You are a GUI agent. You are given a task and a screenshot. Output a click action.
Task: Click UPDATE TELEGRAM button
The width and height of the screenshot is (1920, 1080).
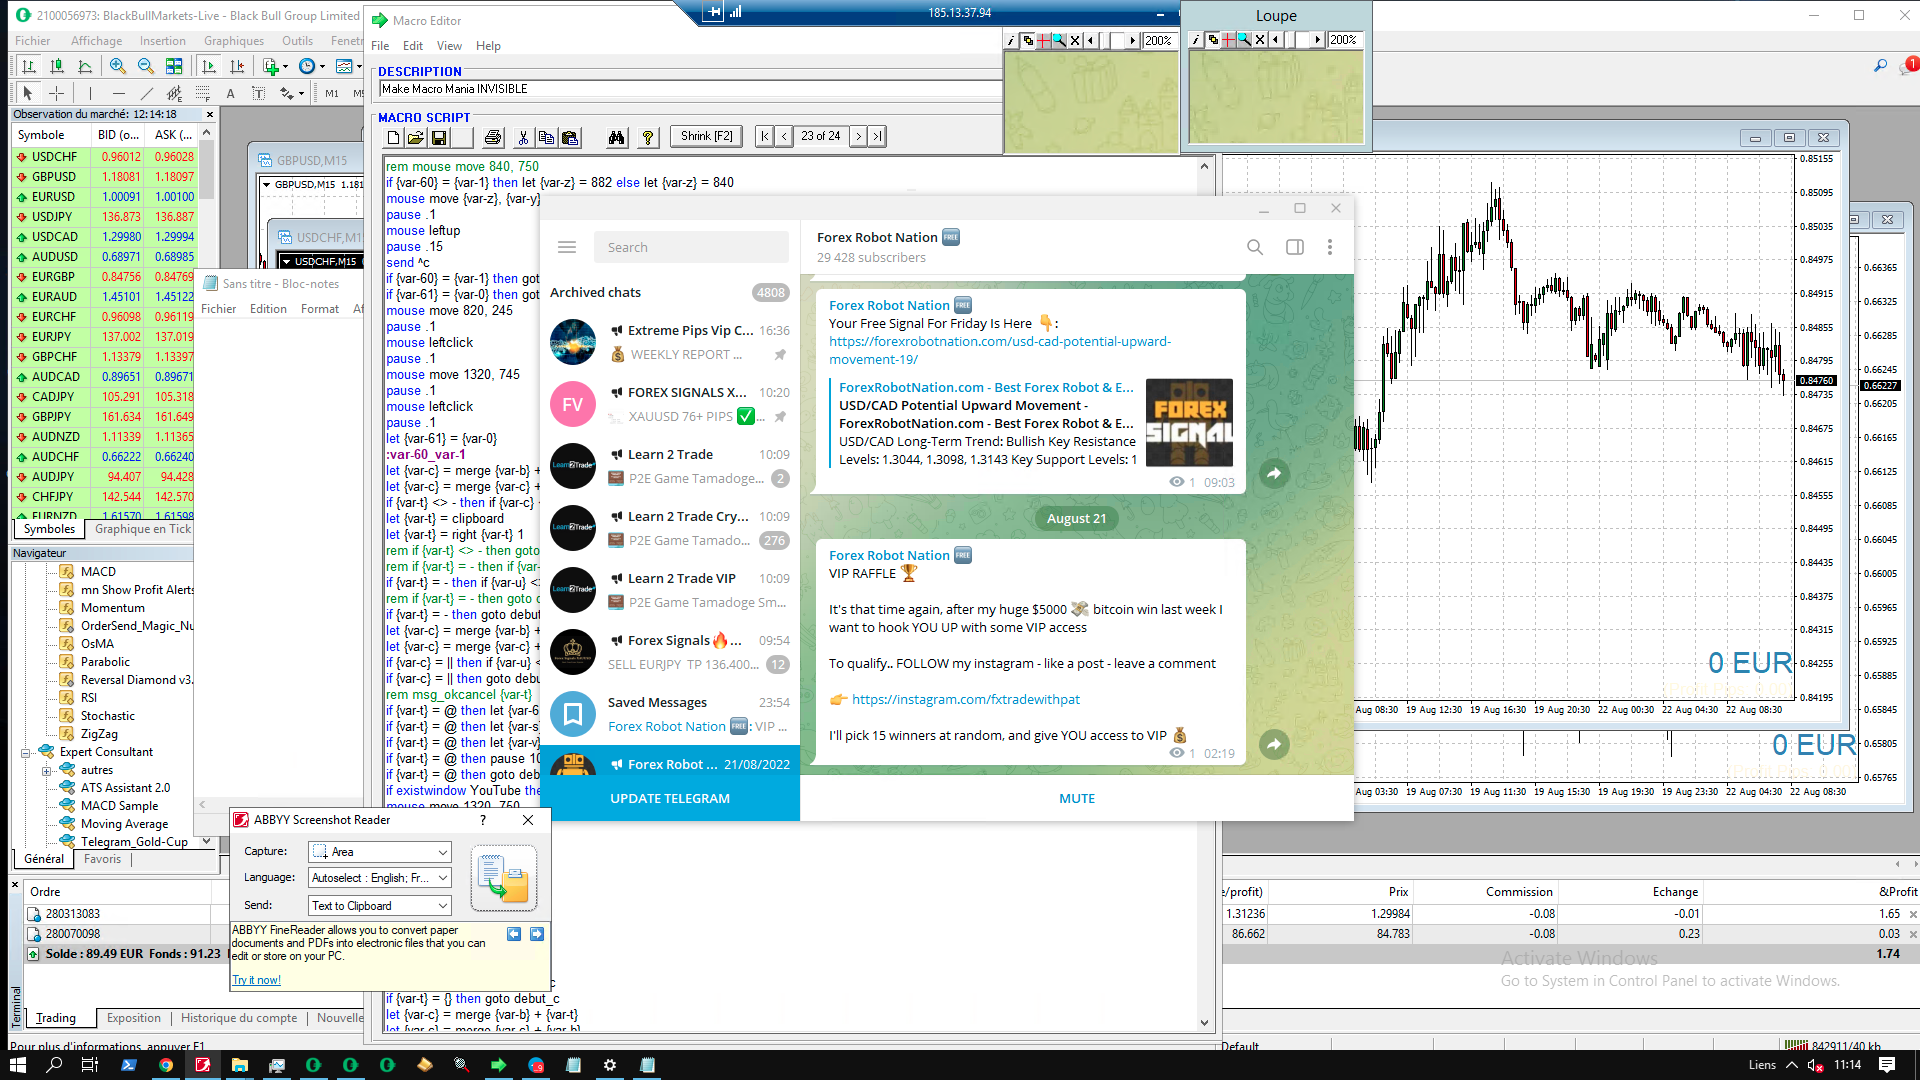(x=670, y=798)
